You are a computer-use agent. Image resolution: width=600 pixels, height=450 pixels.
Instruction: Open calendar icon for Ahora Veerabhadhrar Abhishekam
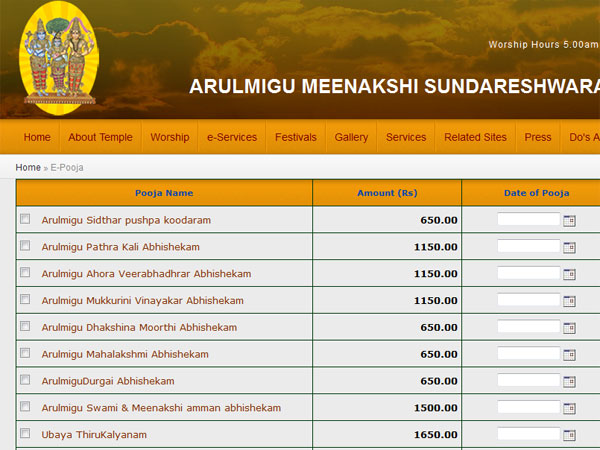[x=569, y=274]
